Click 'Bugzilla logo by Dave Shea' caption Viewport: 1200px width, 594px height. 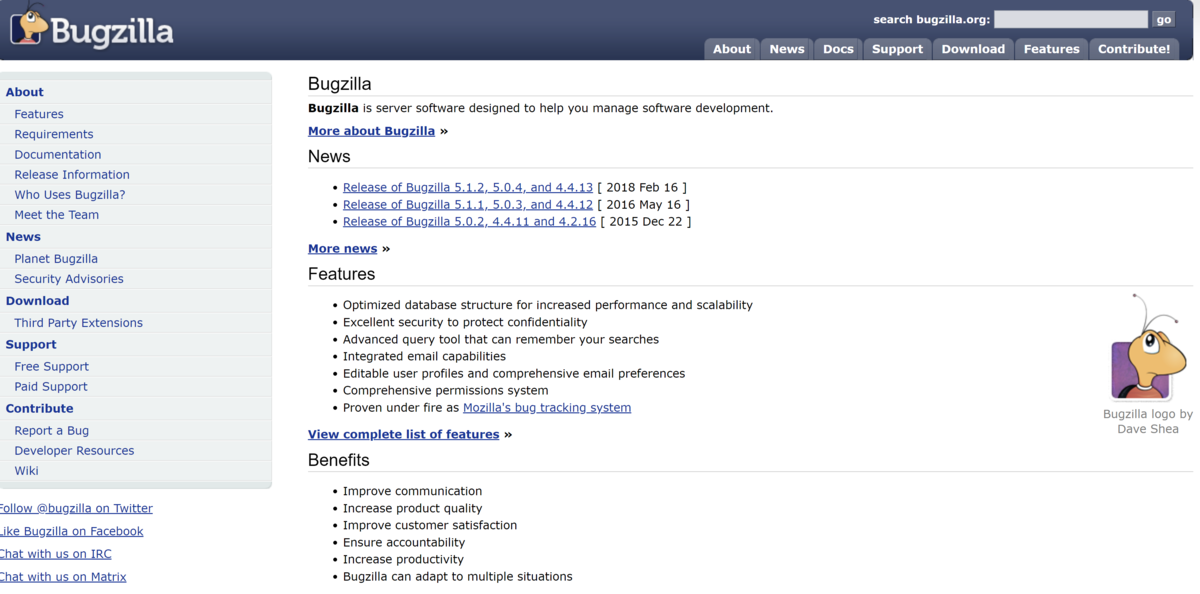pos(1148,421)
